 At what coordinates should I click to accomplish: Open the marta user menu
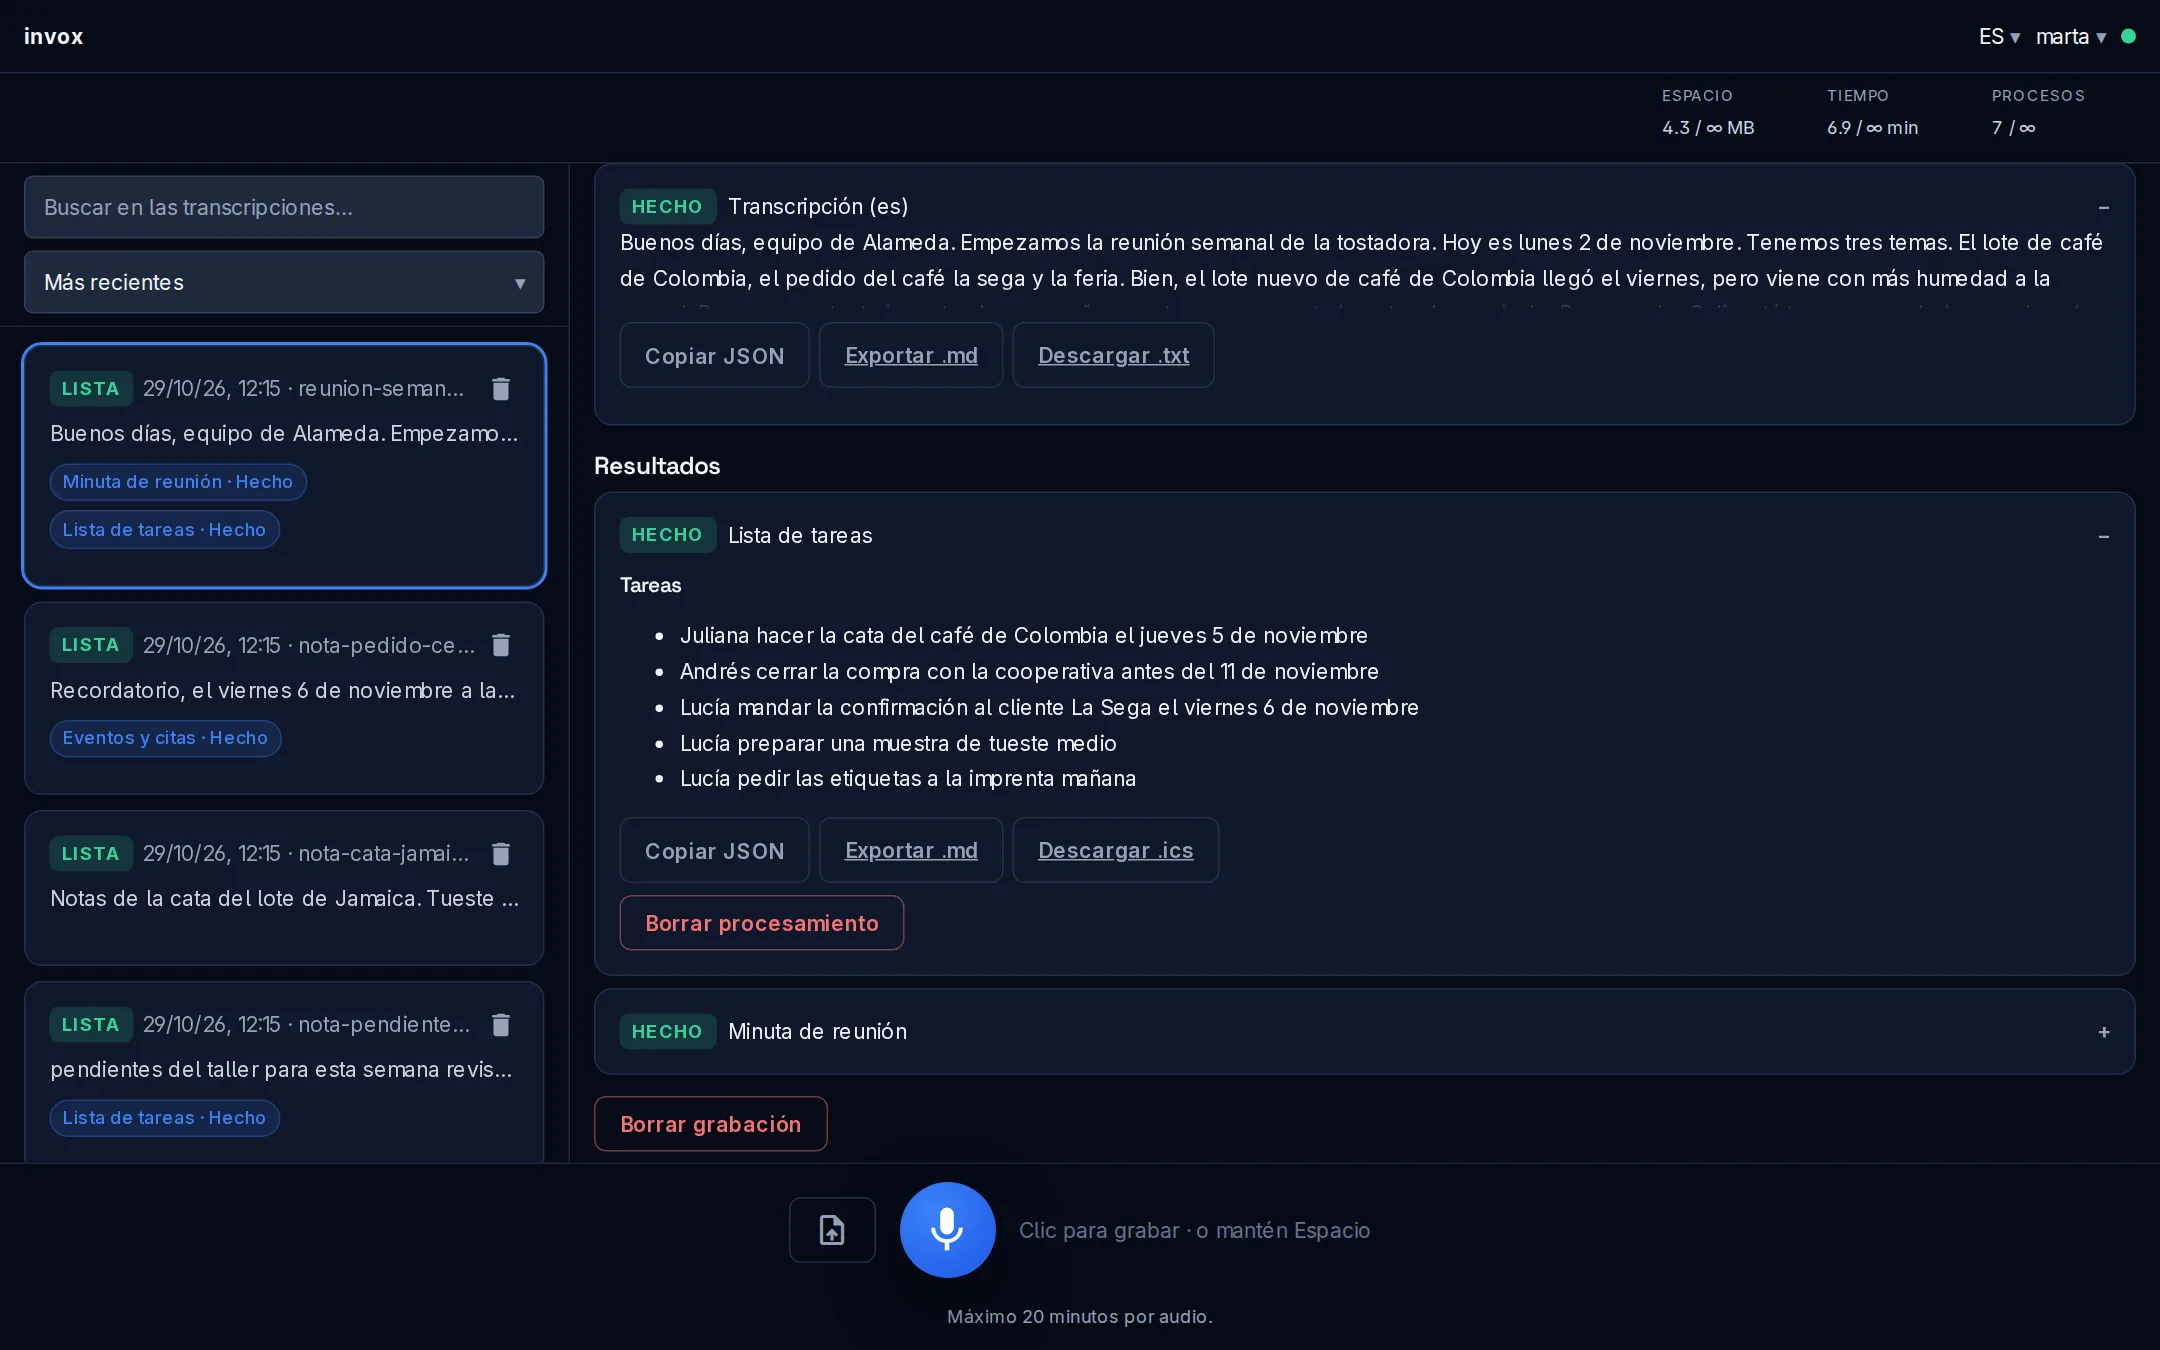pos(2071,36)
